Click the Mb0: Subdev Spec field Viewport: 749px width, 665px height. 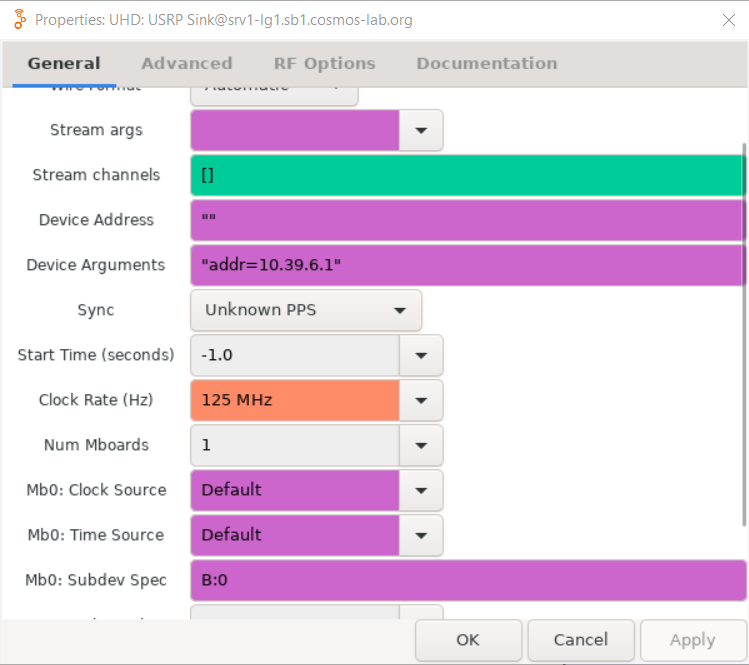(467, 580)
